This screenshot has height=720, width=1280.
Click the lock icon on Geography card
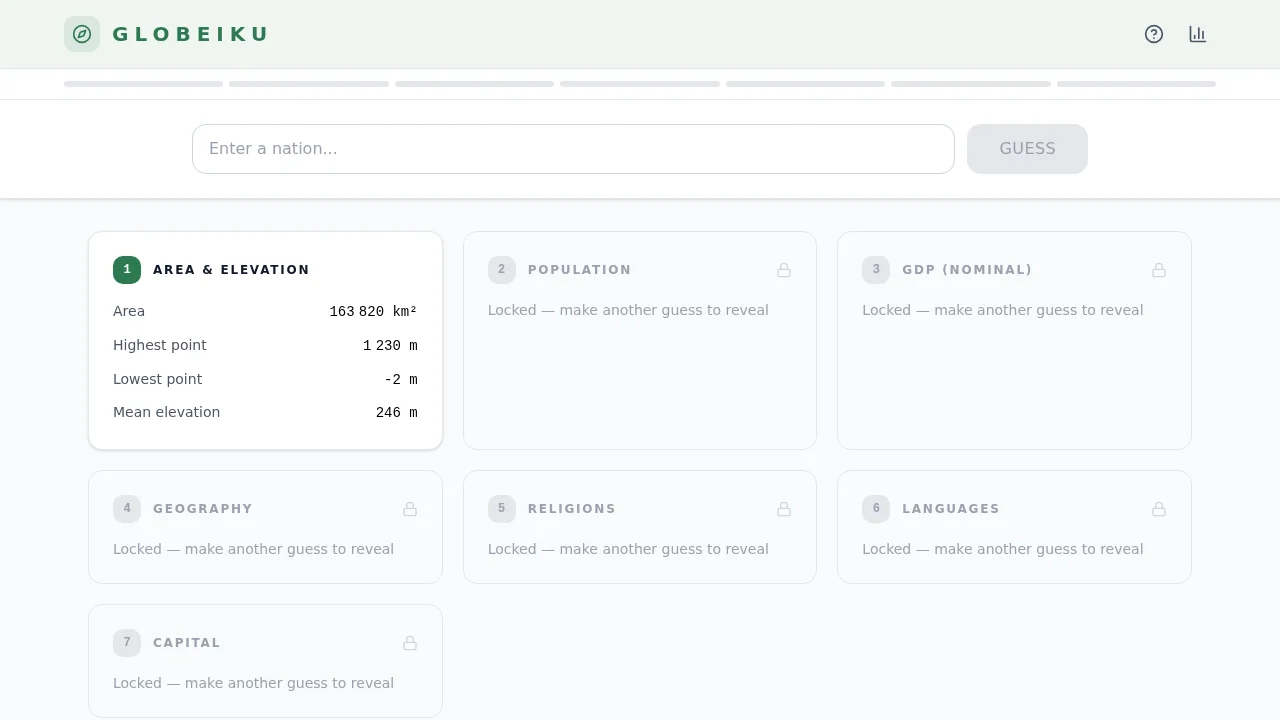click(410, 509)
